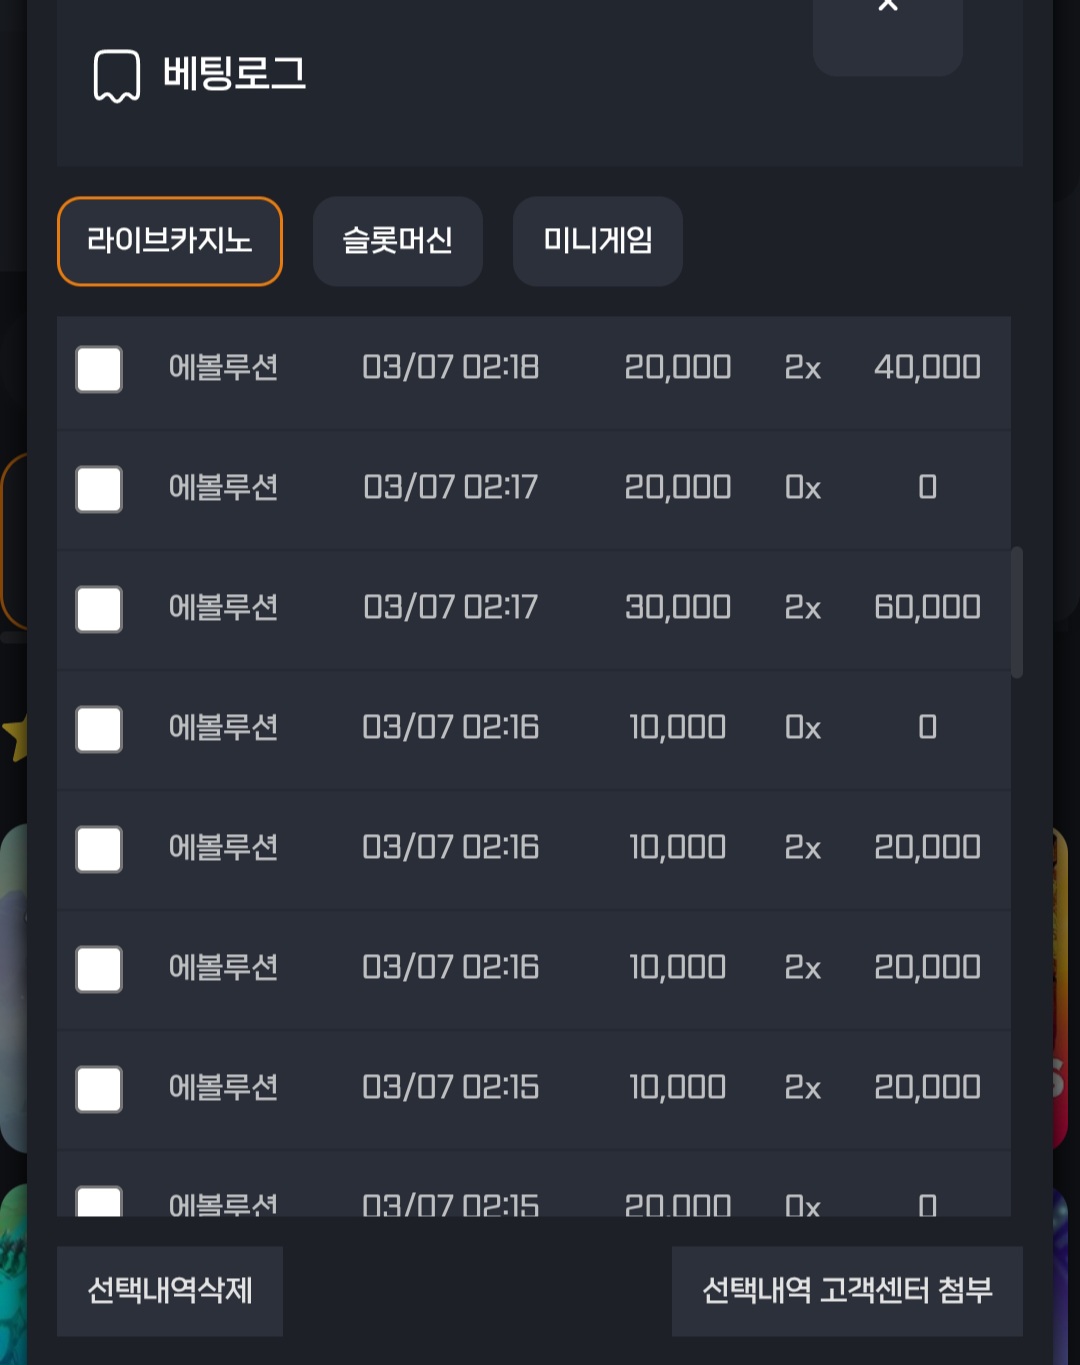
Task: Click 선택내역 고객센터 첨부 button
Action: (x=847, y=1291)
